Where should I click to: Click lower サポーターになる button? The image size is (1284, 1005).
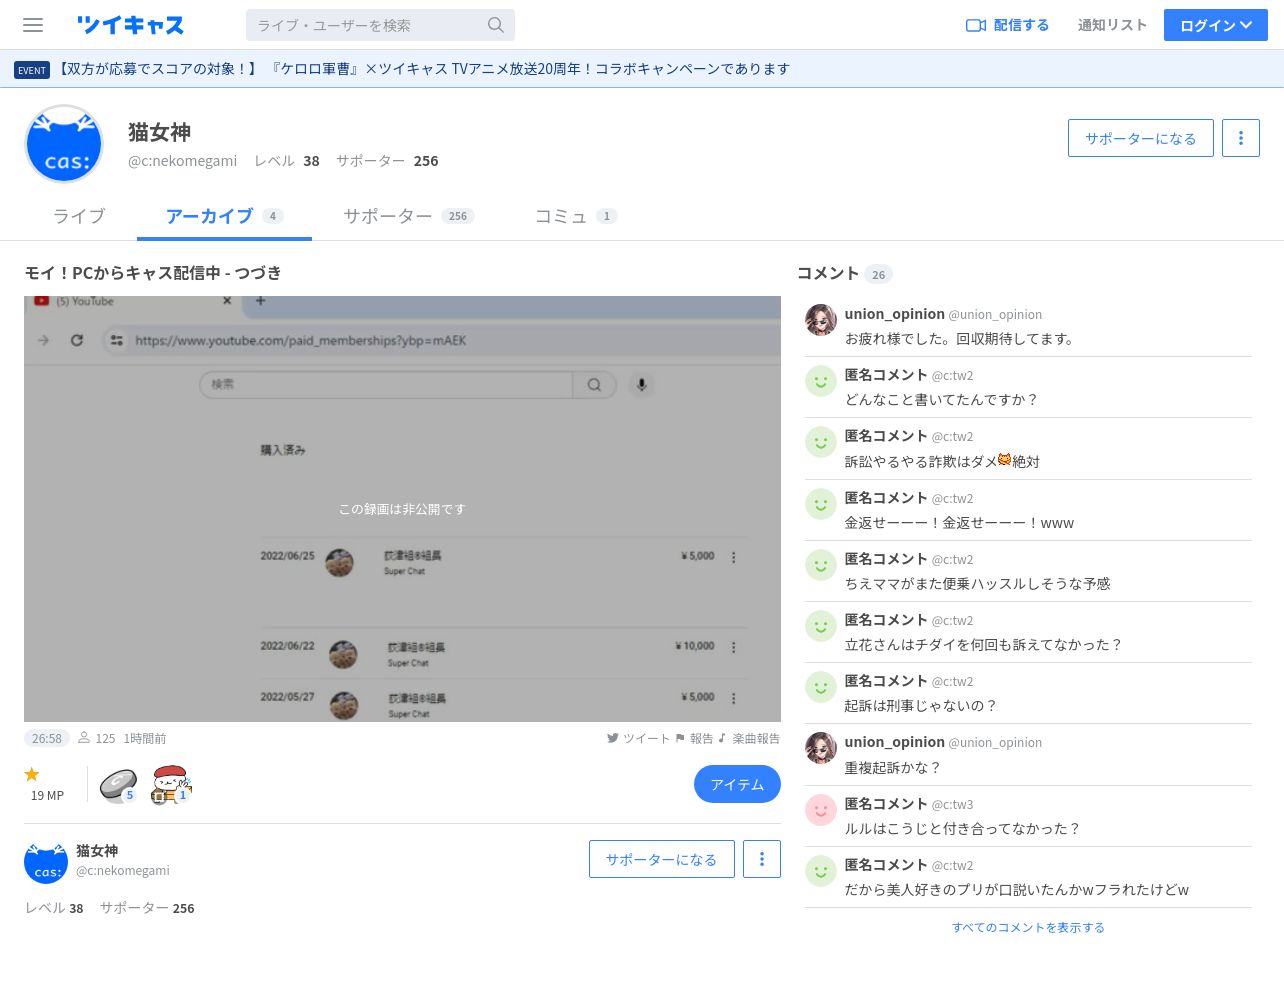click(661, 859)
